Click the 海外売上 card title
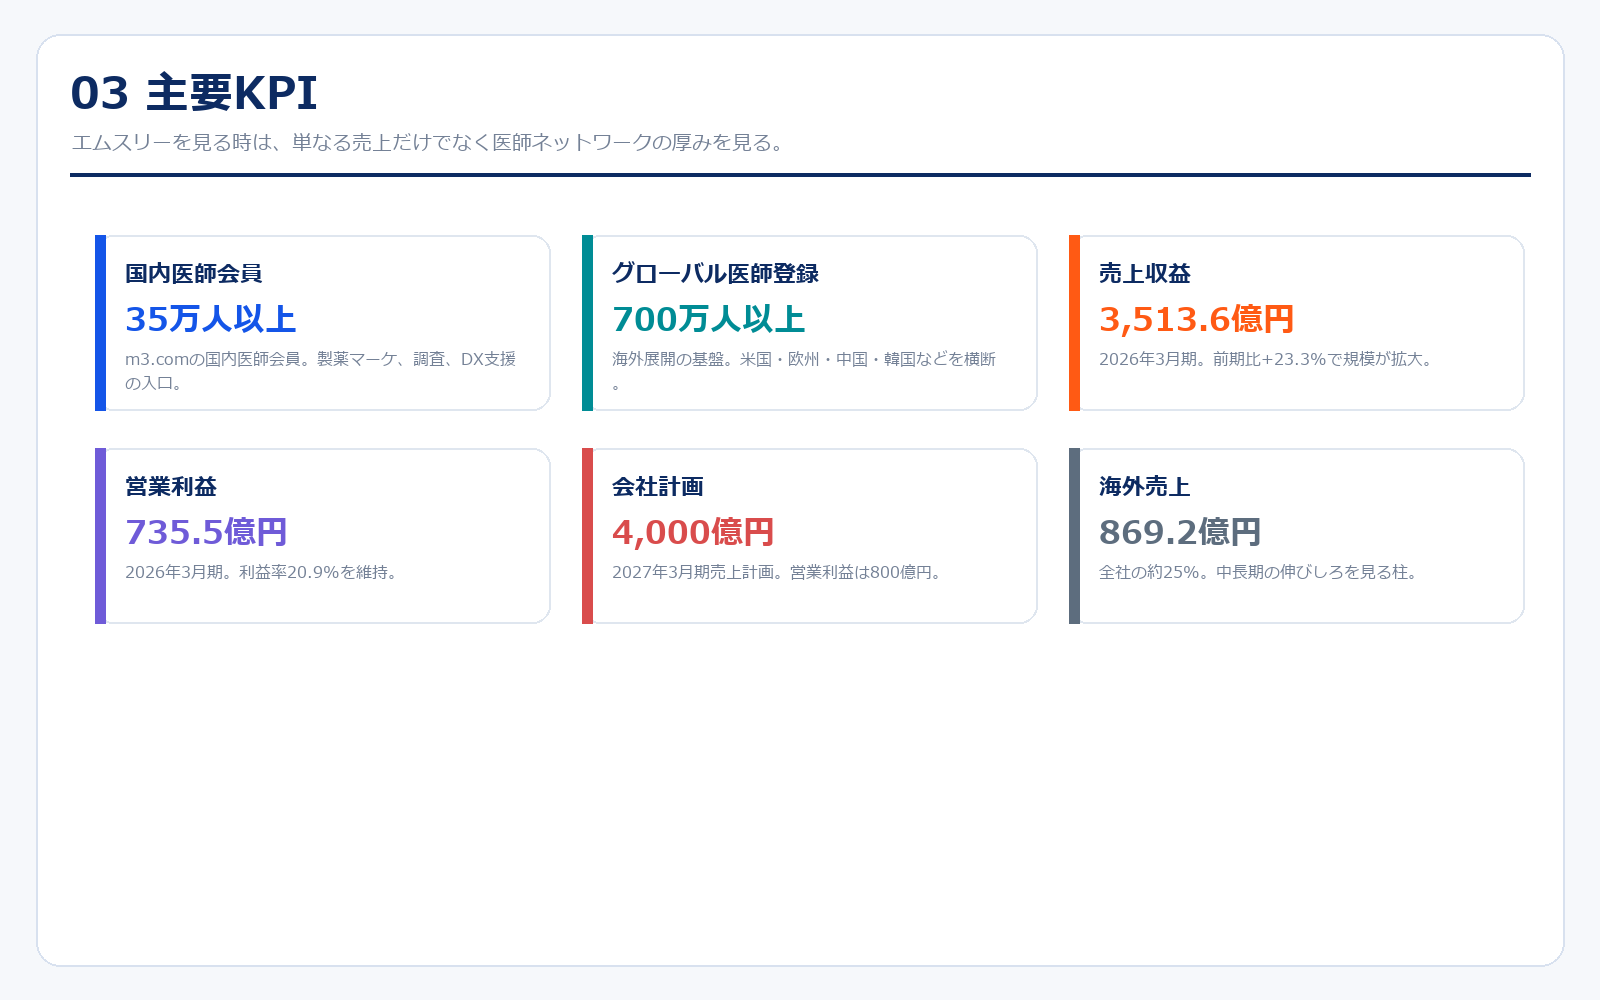Image resolution: width=1600 pixels, height=1000 pixels. [1145, 486]
